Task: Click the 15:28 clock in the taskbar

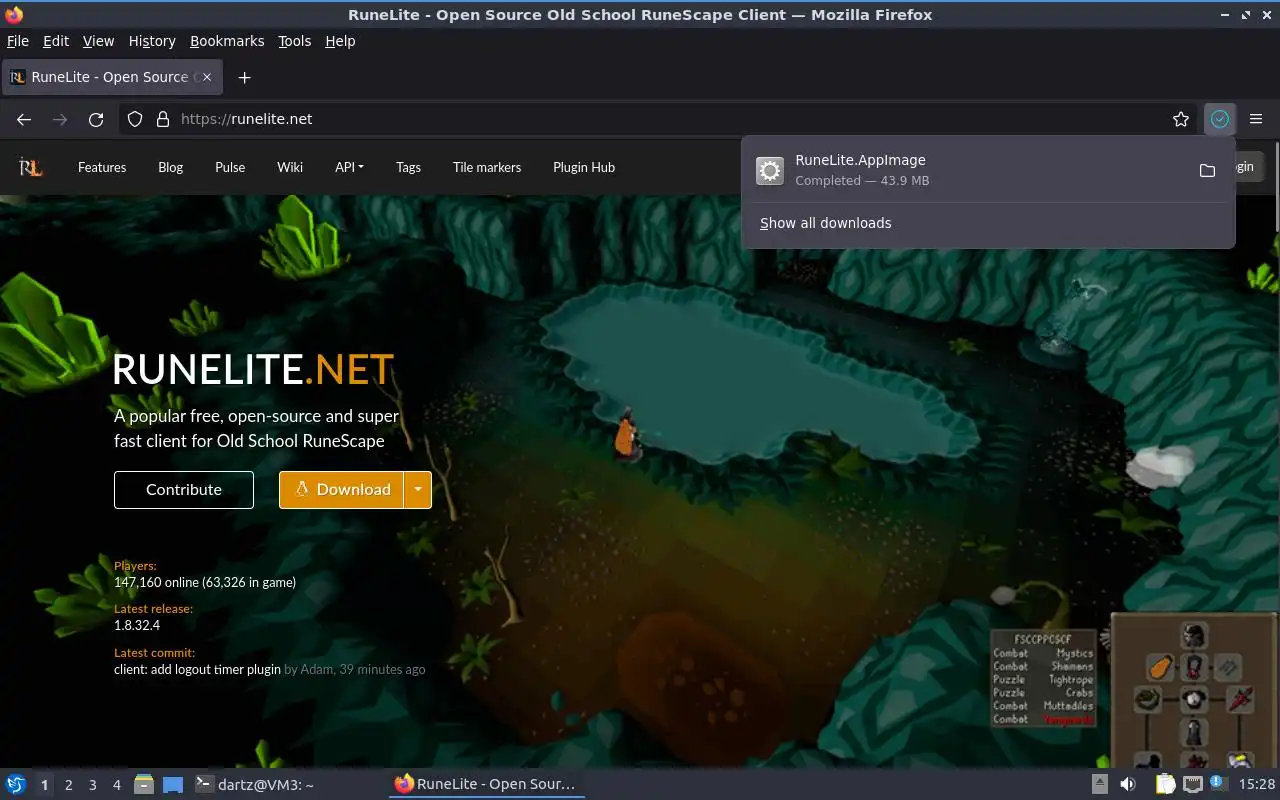Action: point(1257,784)
